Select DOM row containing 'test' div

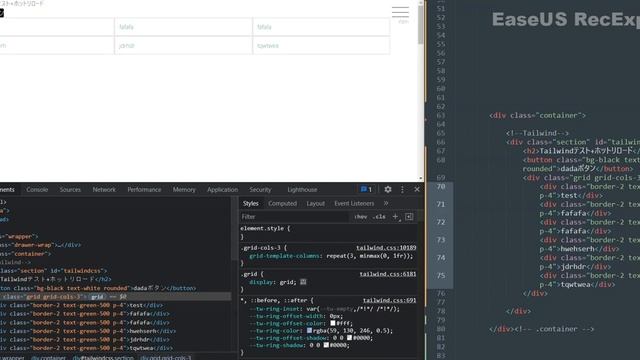click(x=115, y=305)
